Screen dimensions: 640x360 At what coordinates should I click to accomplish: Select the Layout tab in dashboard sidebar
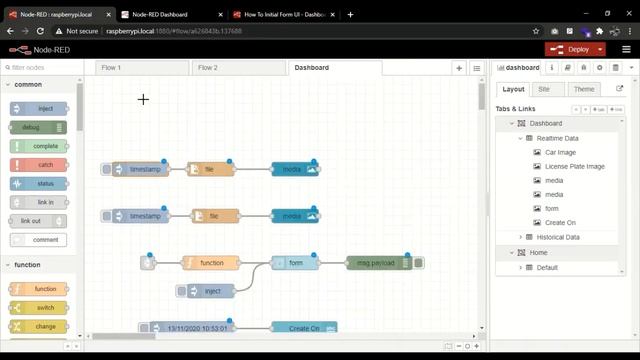513,89
